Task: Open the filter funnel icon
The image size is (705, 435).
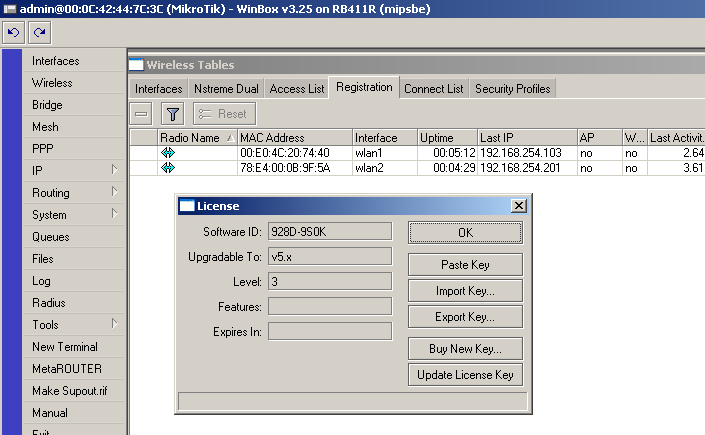Action: click(x=173, y=114)
